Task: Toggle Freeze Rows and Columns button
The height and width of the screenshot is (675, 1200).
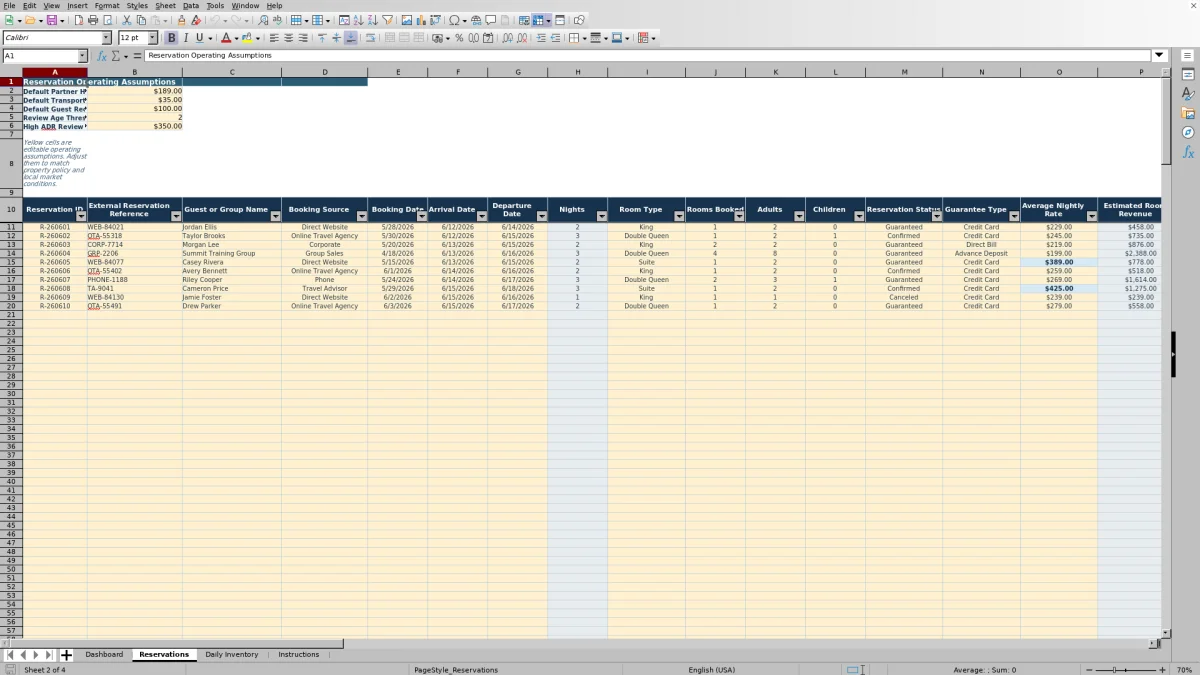Action: (x=538, y=20)
